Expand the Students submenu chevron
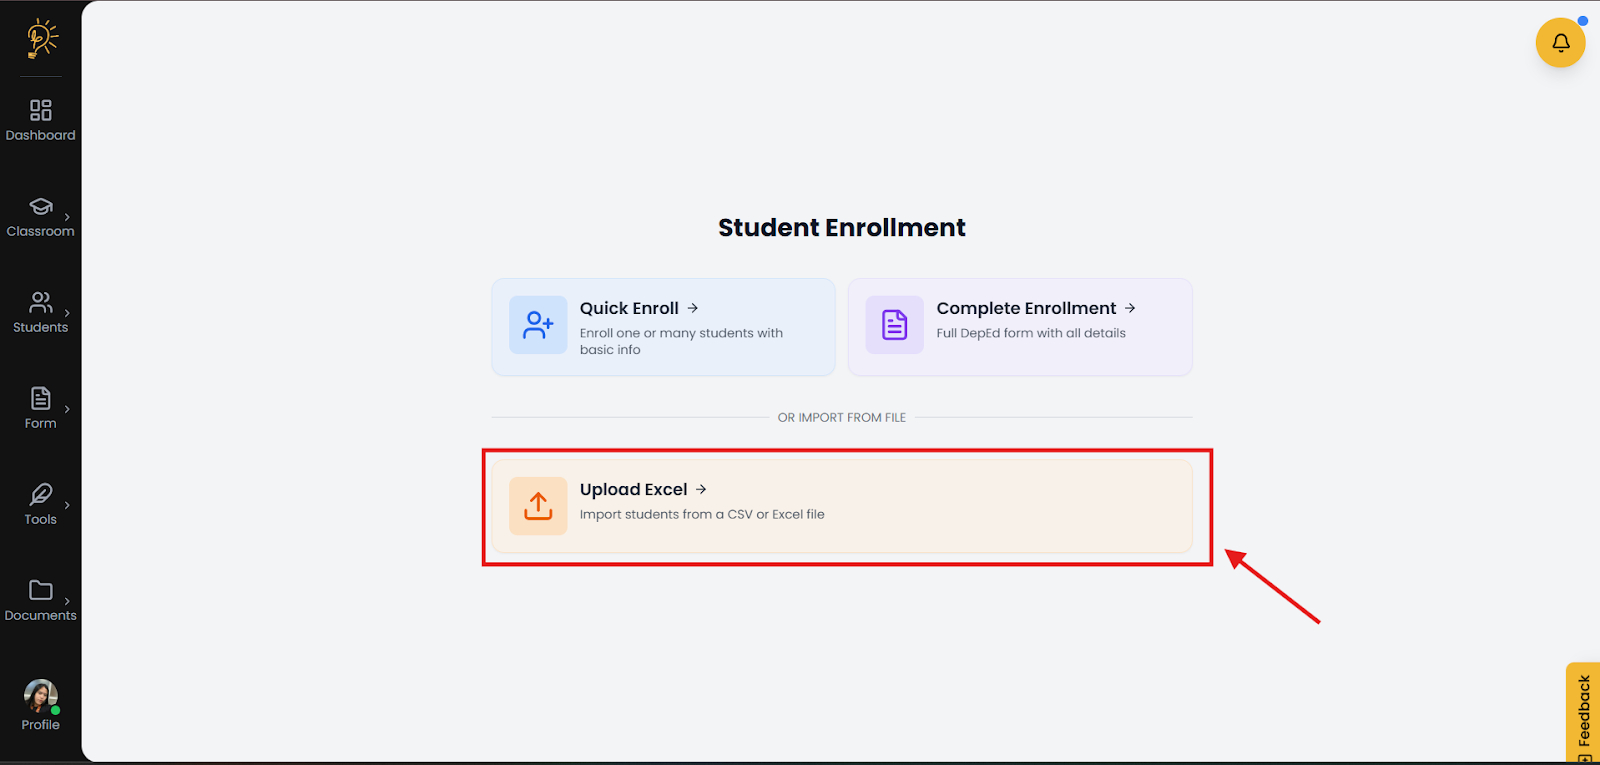 [x=67, y=313]
